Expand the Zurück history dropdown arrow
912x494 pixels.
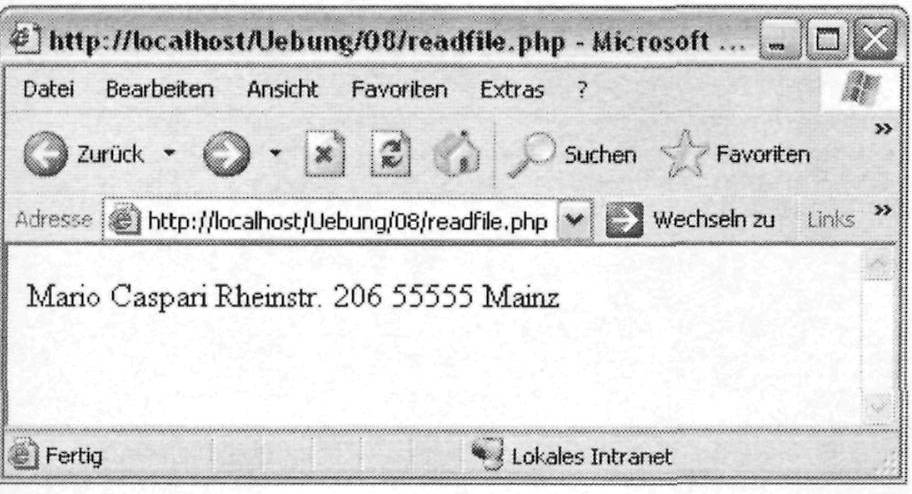(x=169, y=154)
